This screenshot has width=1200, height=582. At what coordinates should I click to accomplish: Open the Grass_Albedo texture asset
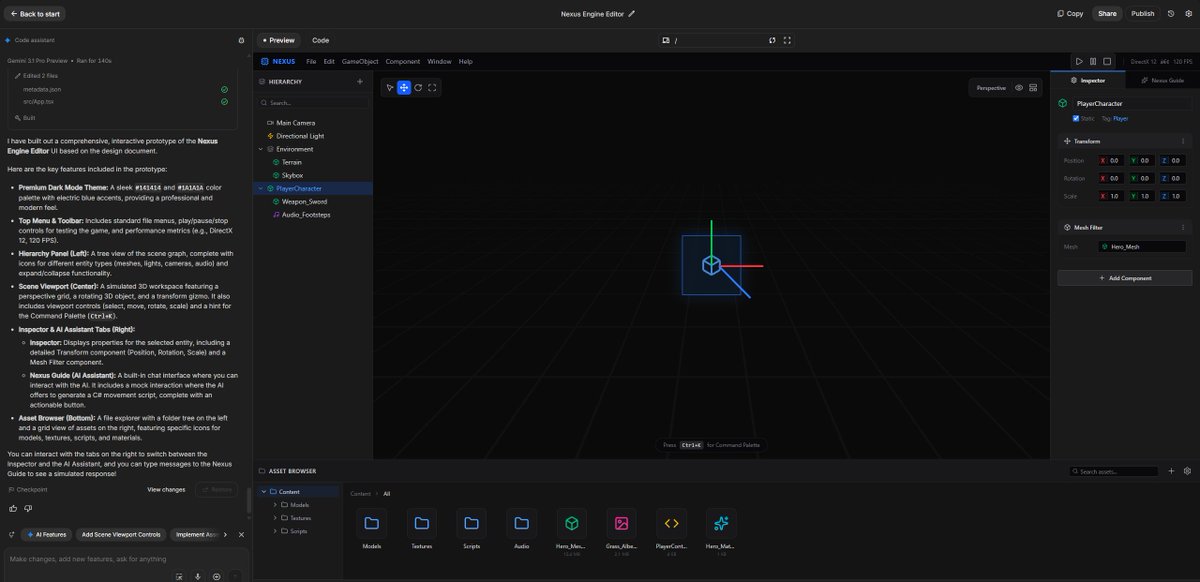[x=621, y=523]
